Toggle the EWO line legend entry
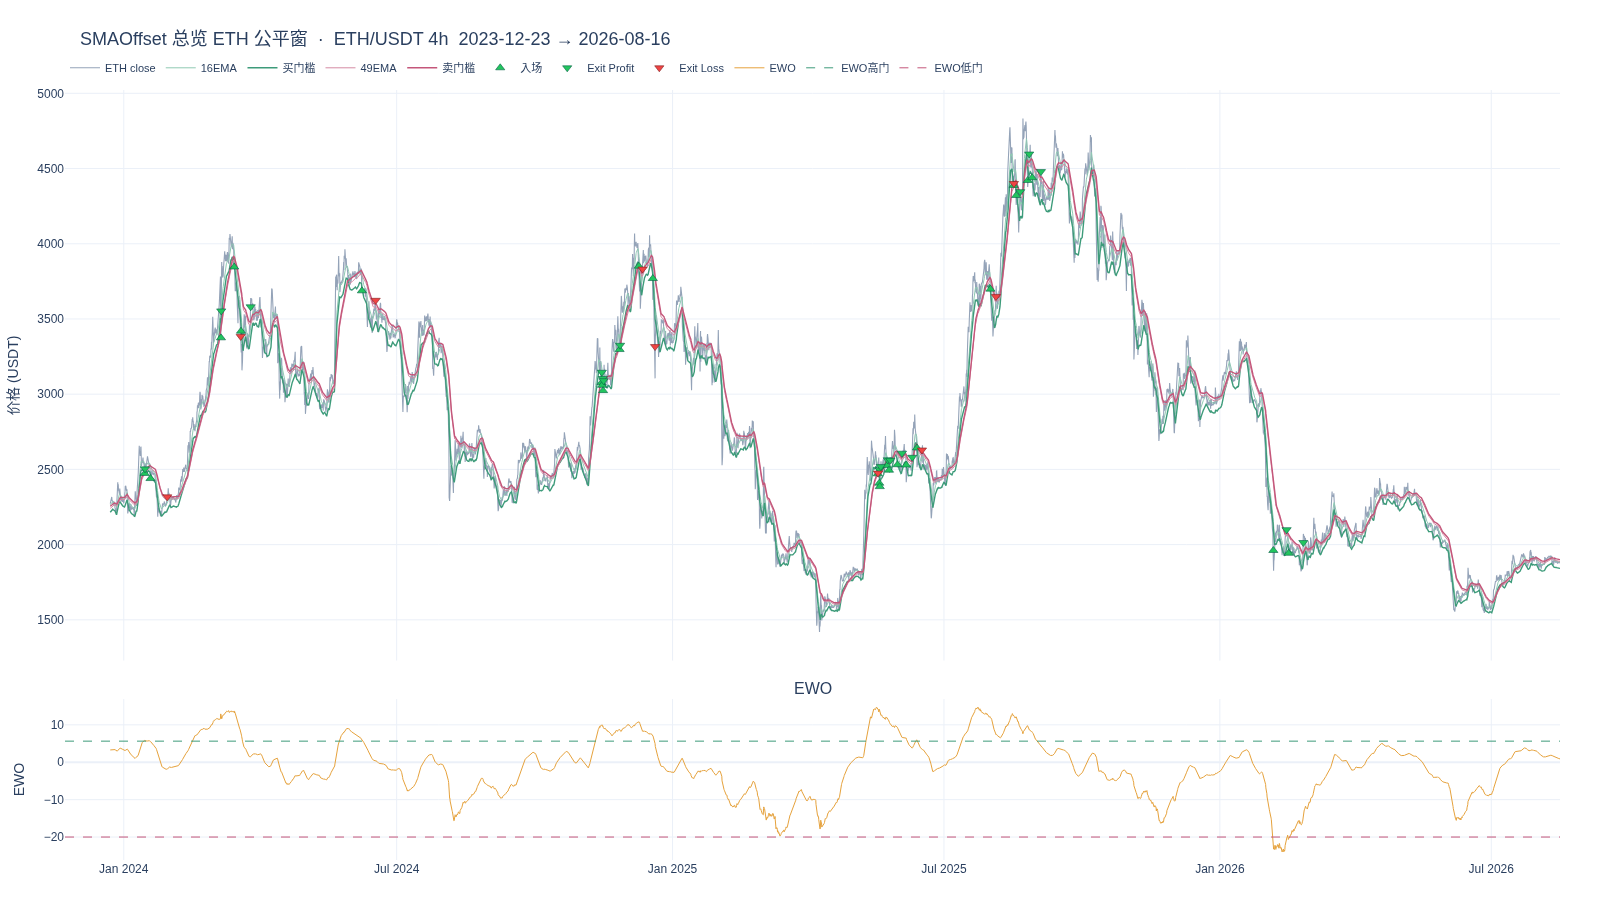The height and width of the screenshot is (900, 1600). coord(765,68)
